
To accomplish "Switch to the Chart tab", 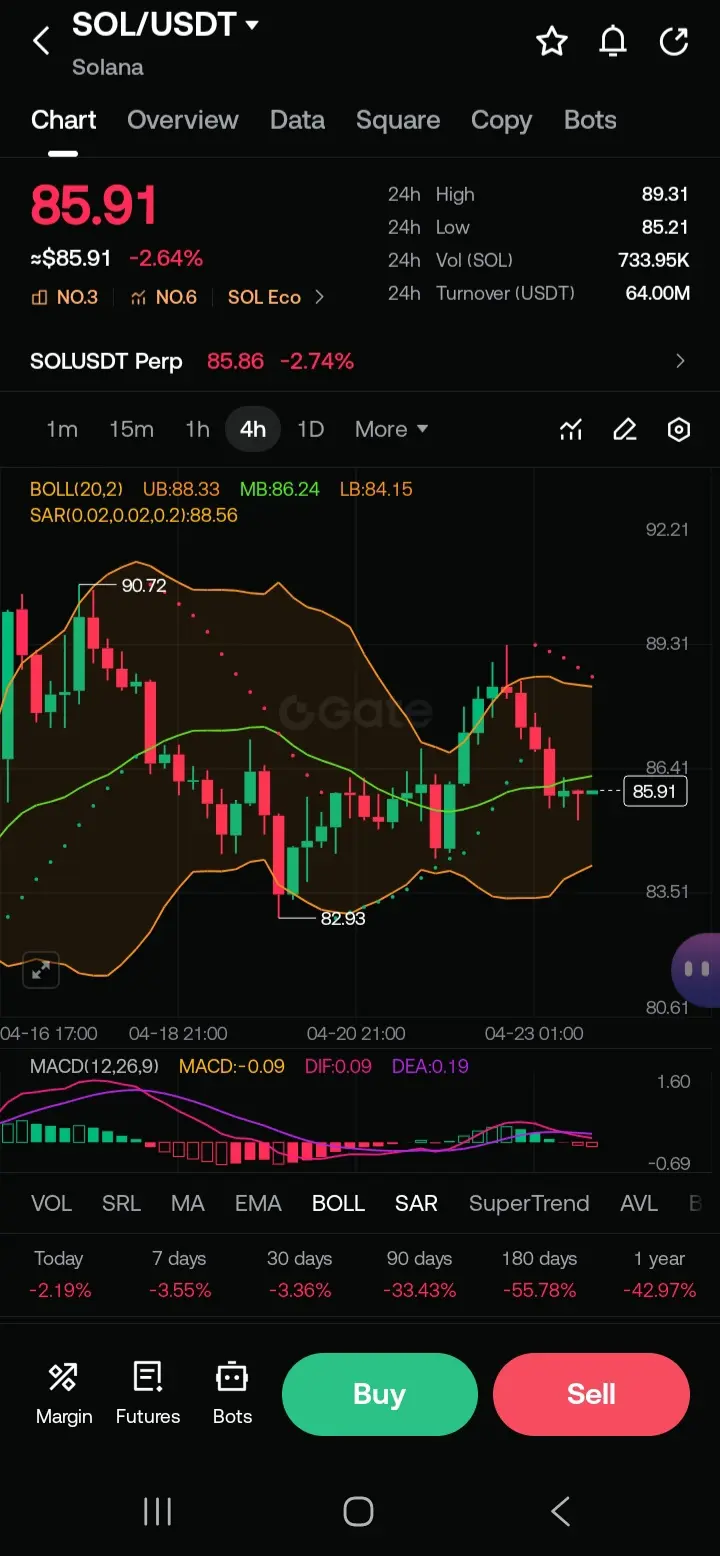I will (x=64, y=120).
